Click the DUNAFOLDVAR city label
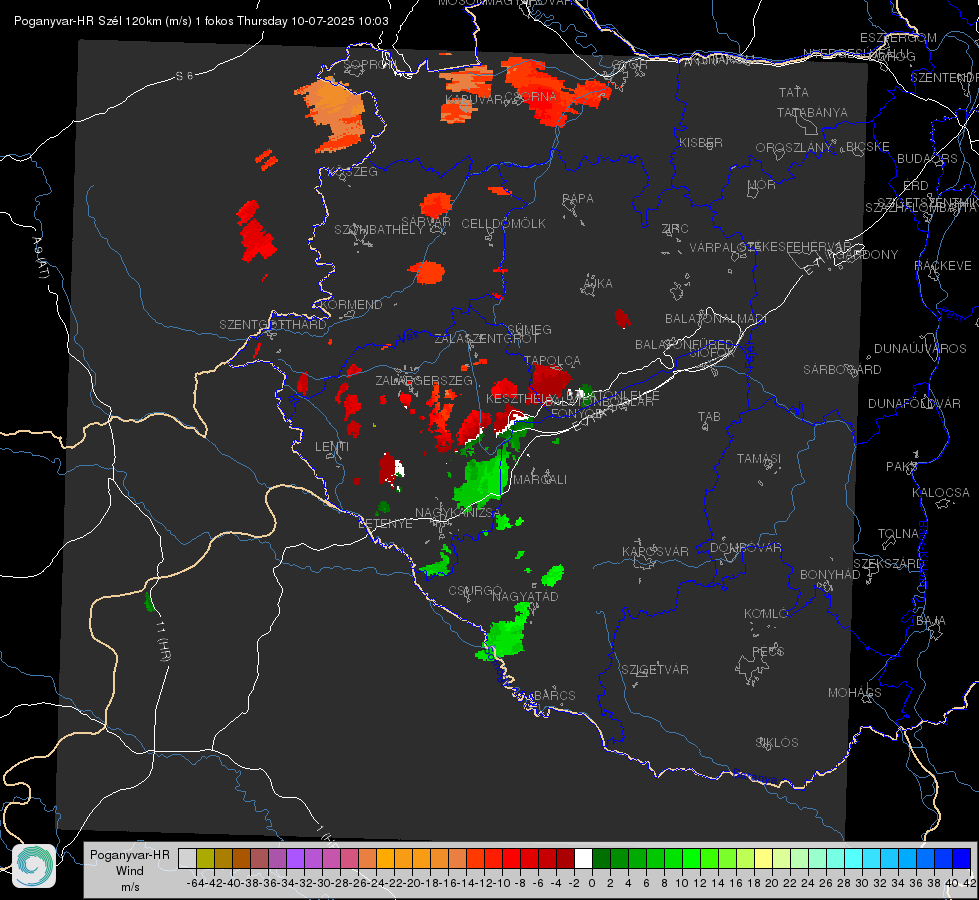979x900 pixels. [914, 403]
